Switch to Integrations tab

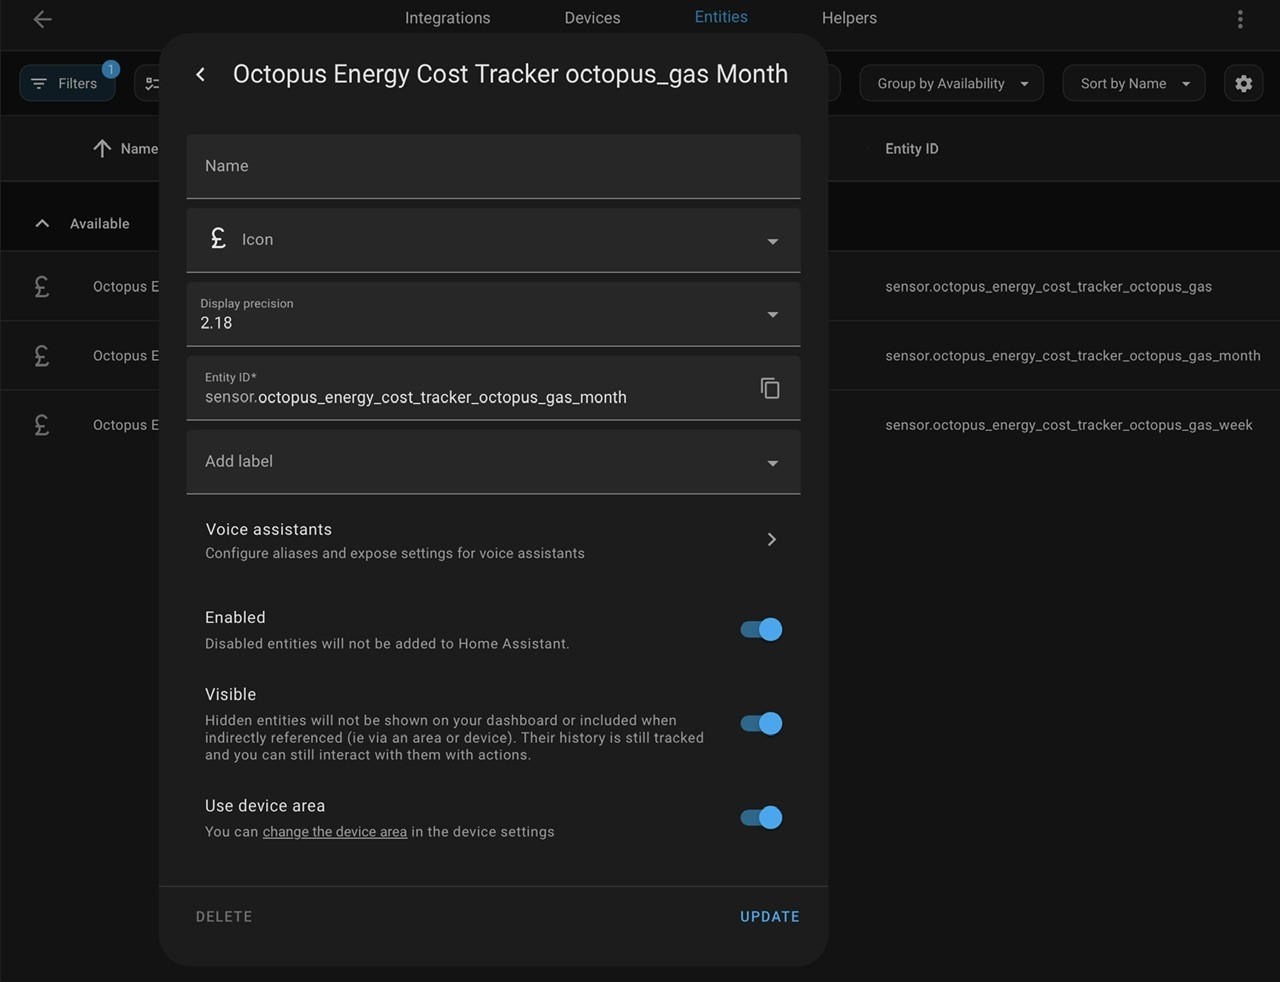[447, 18]
